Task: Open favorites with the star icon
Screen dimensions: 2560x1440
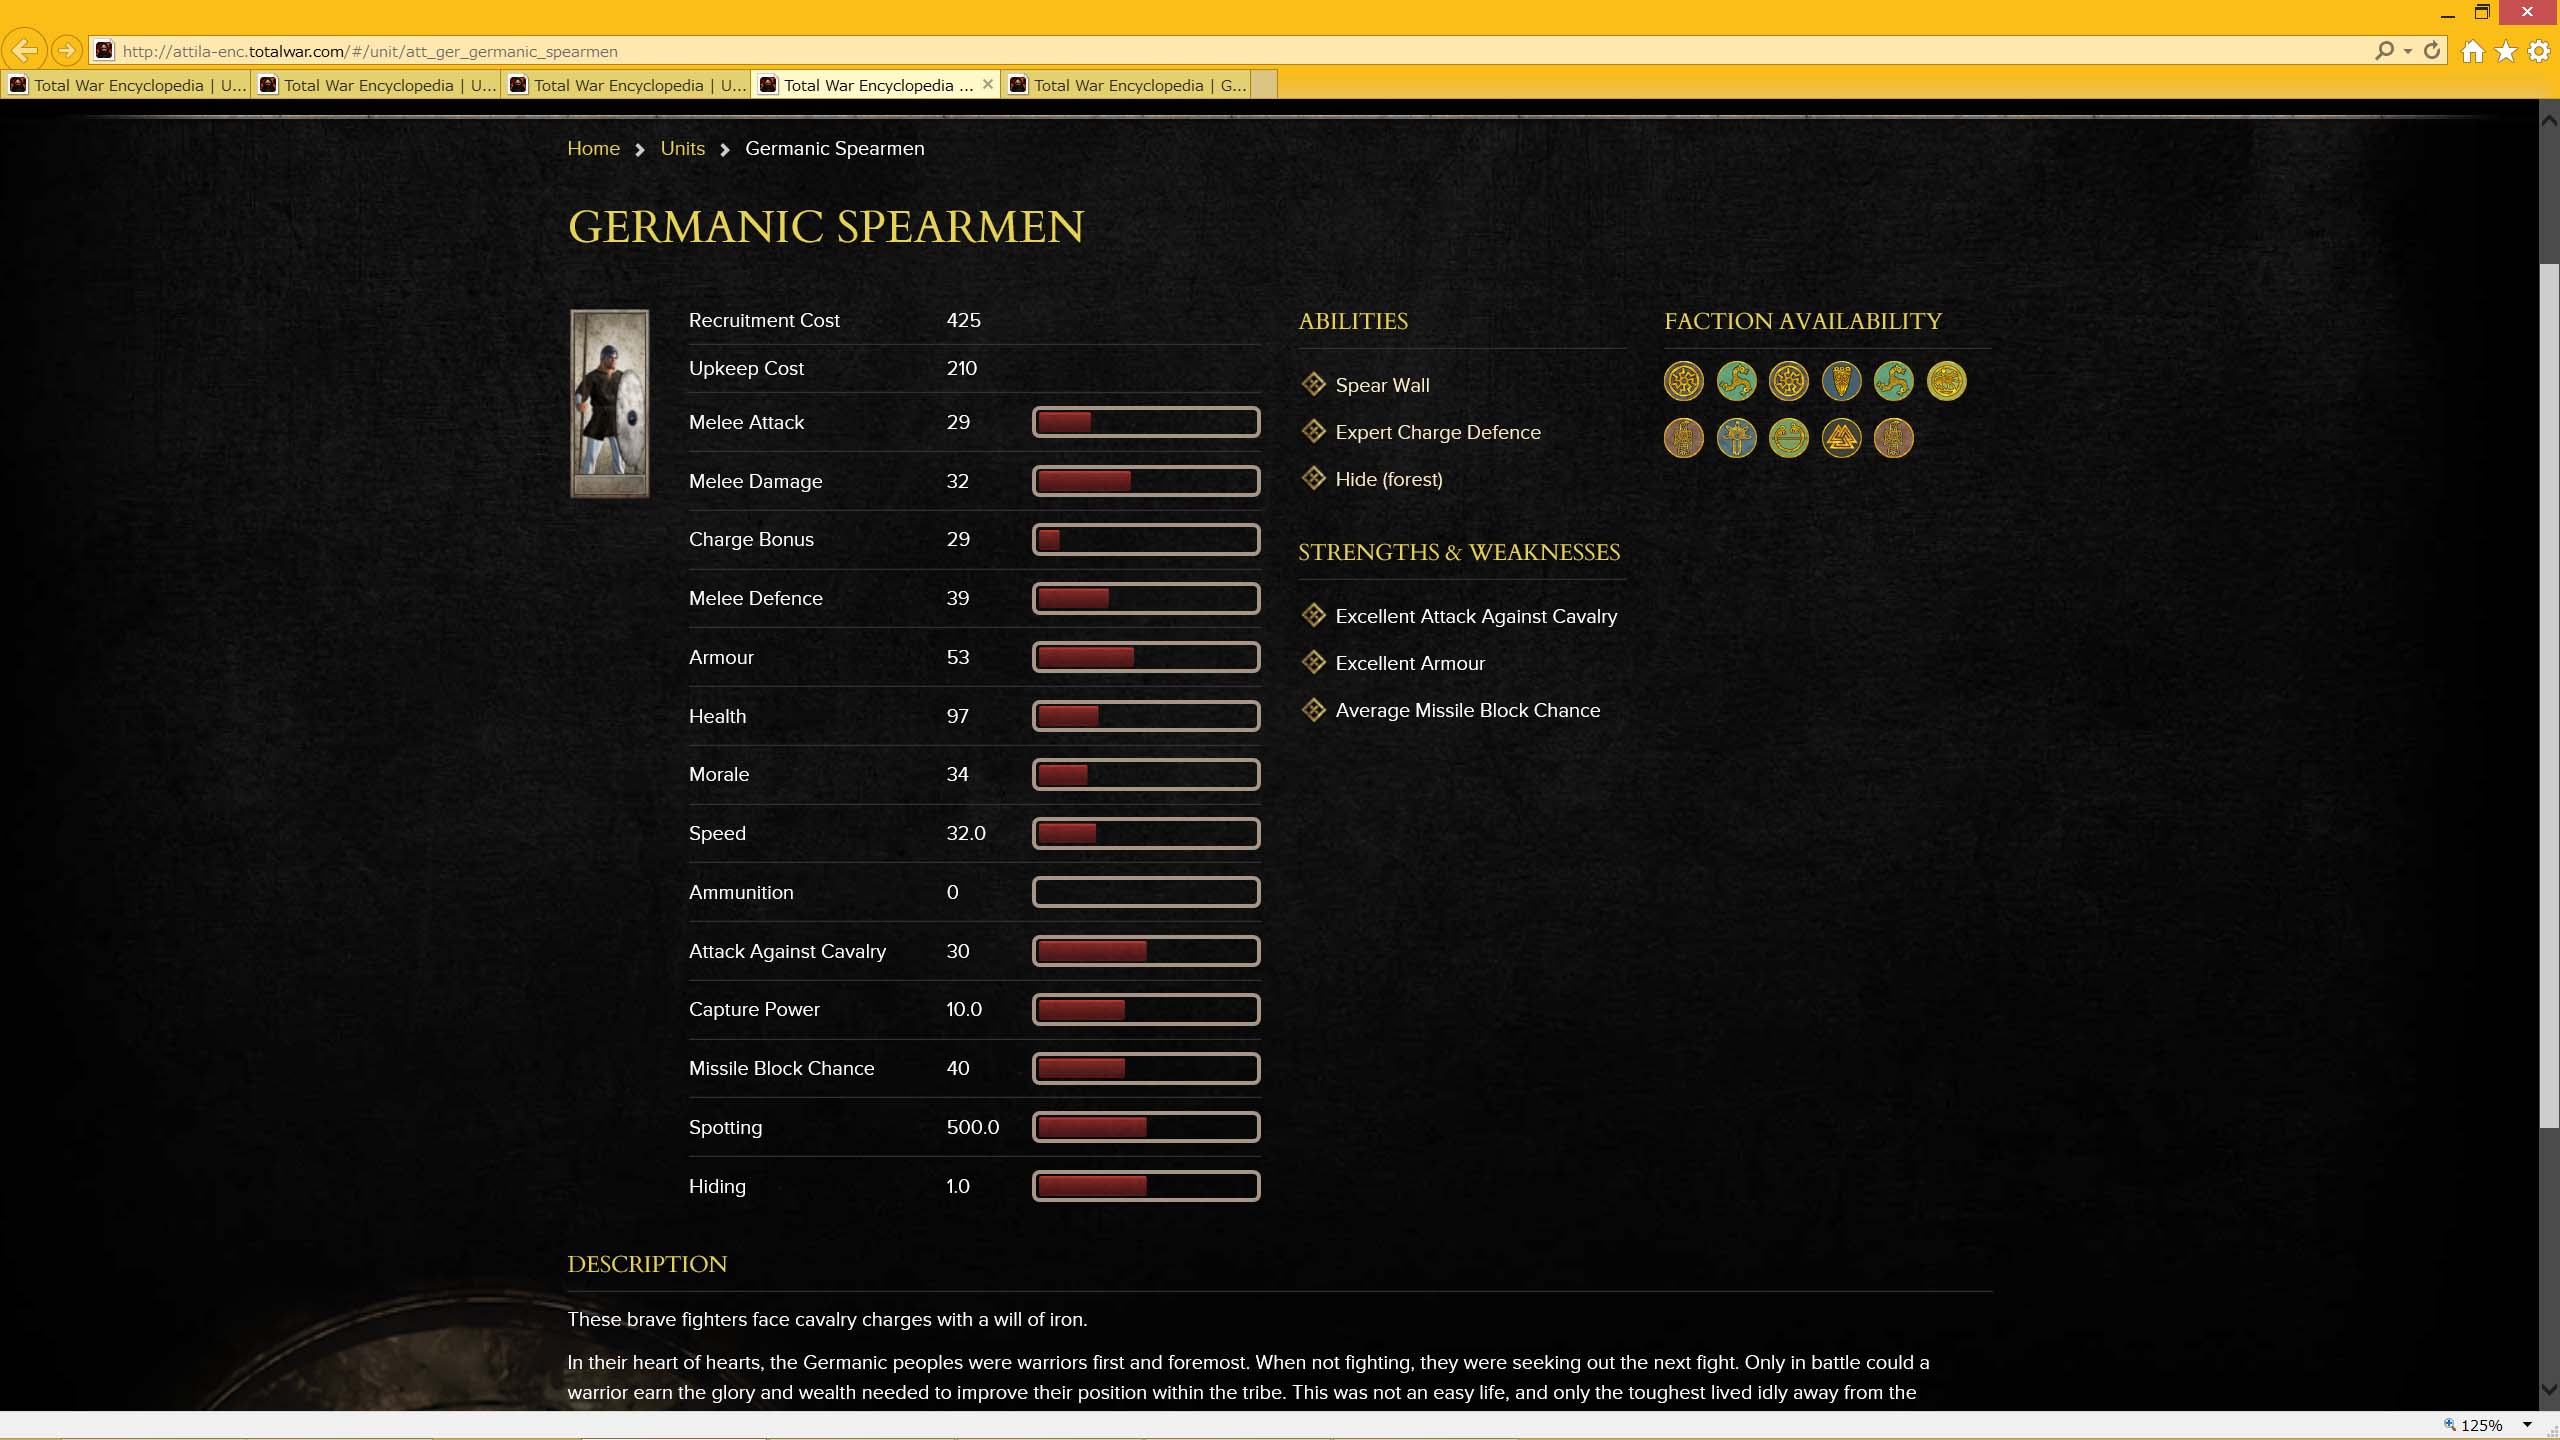Action: click(2506, 51)
